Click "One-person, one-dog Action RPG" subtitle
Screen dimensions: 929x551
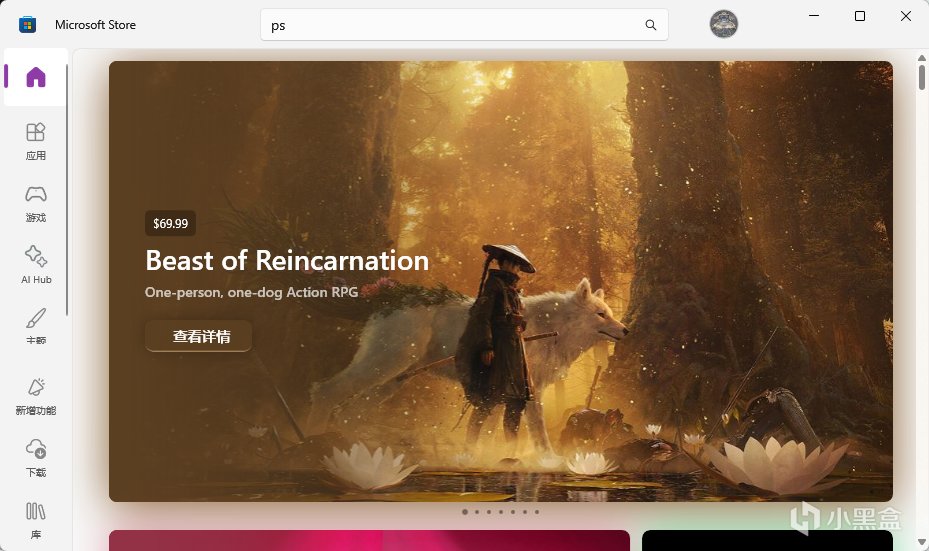click(x=252, y=292)
